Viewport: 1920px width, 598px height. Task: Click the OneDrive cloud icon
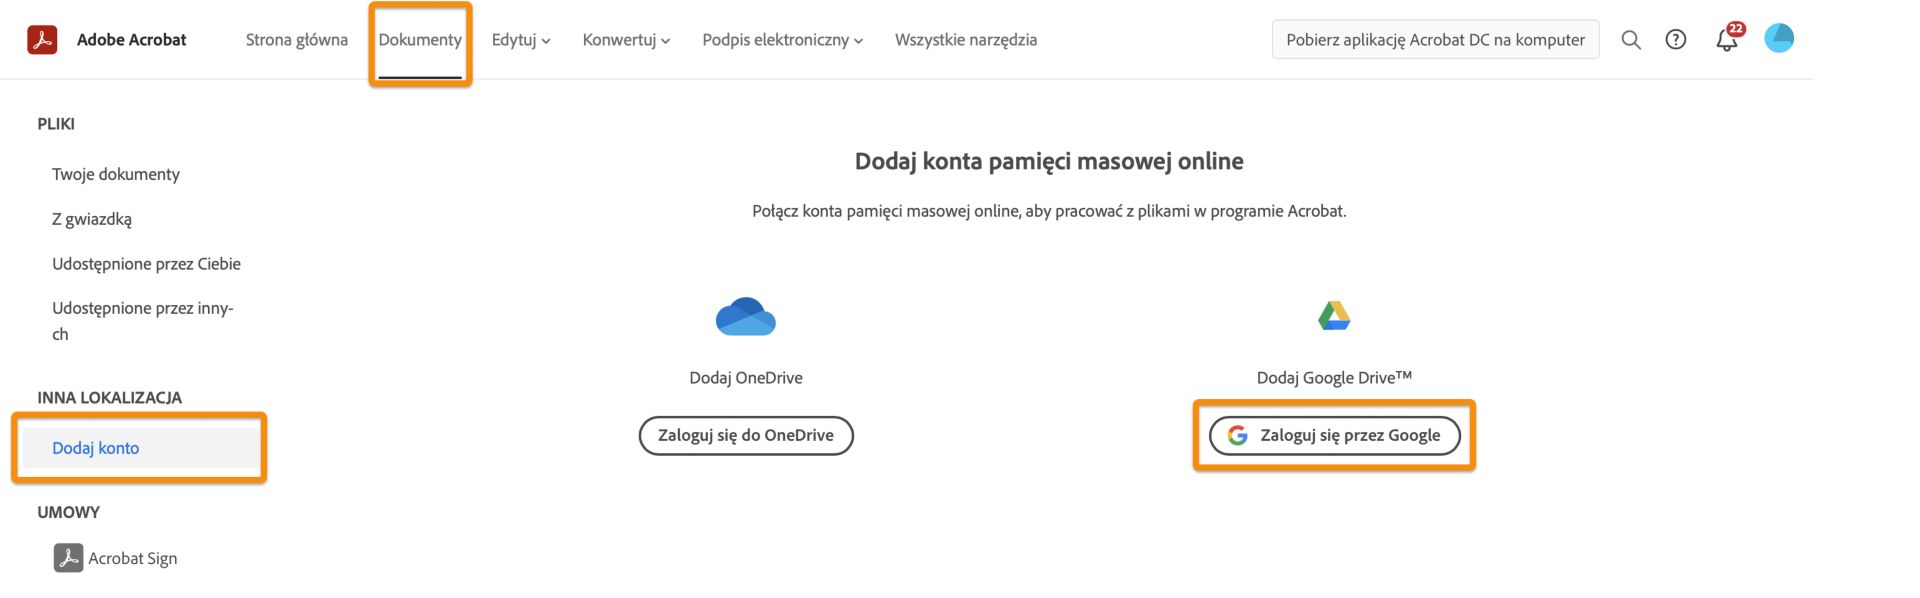(x=746, y=316)
